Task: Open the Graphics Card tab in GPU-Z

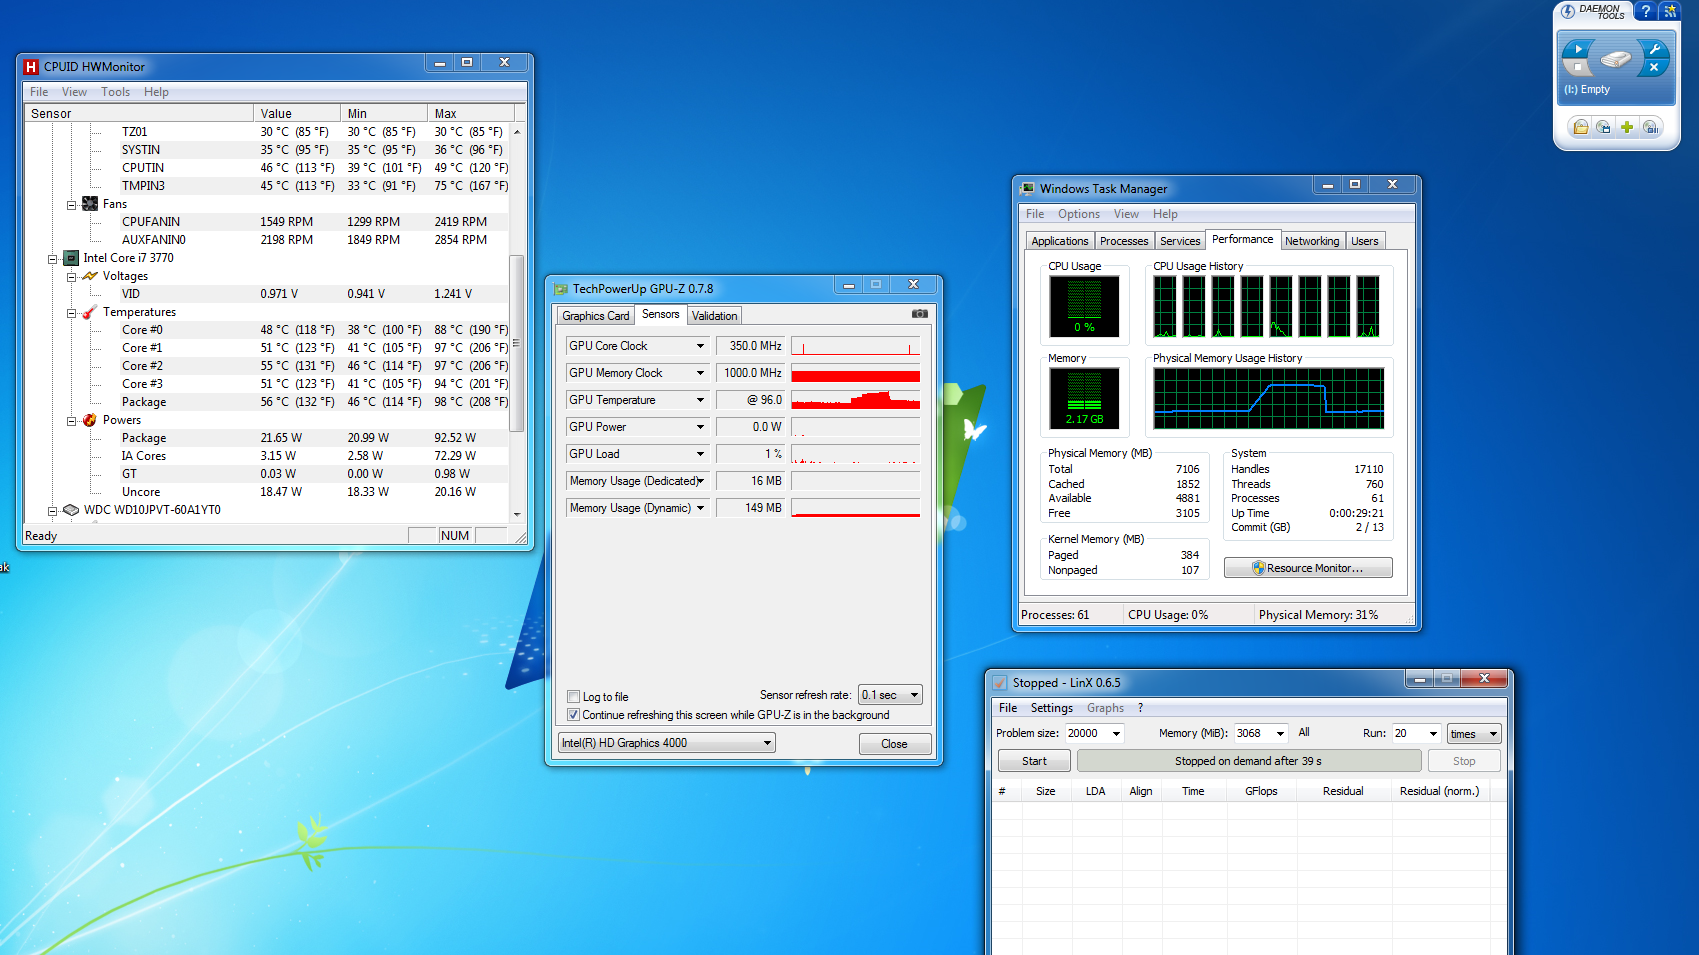Action: (595, 316)
